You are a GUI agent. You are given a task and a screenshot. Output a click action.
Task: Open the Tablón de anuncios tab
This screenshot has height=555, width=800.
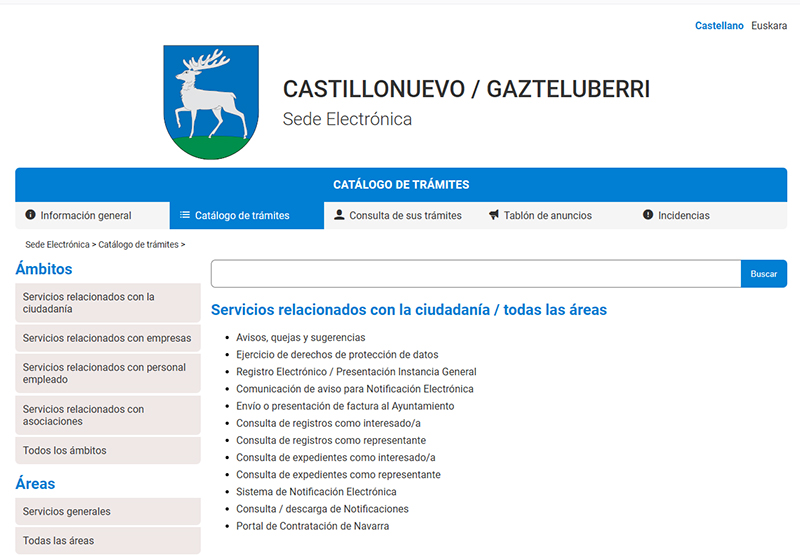(x=556, y=215)
